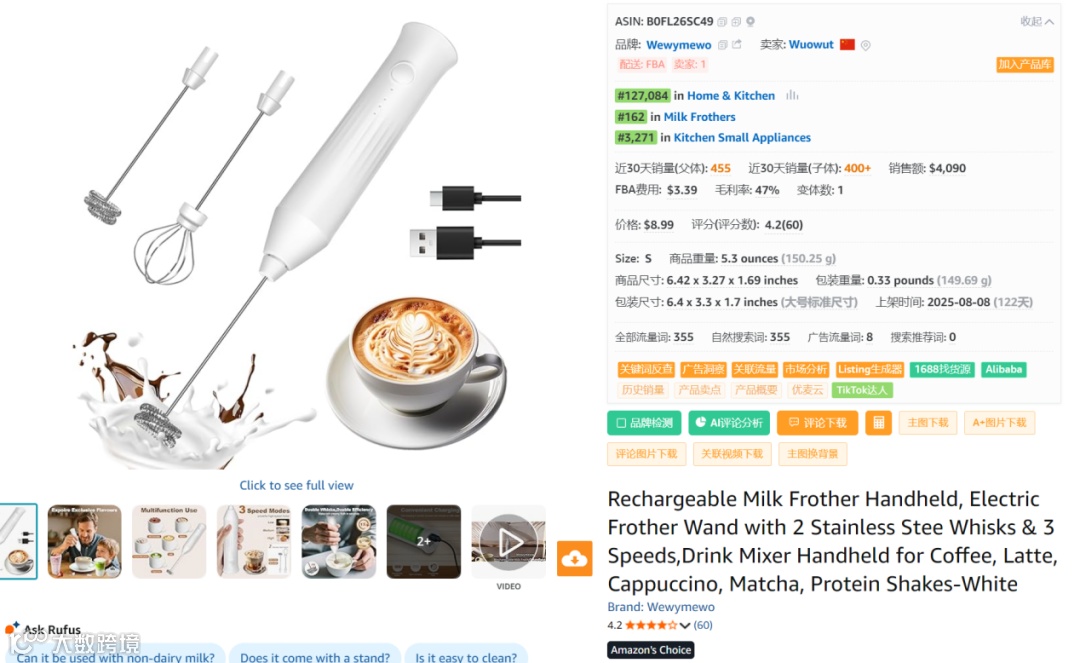Screen dimensions: 1080x663
Task: Open the 关键词反查 tab
Action: pos(645,369)
